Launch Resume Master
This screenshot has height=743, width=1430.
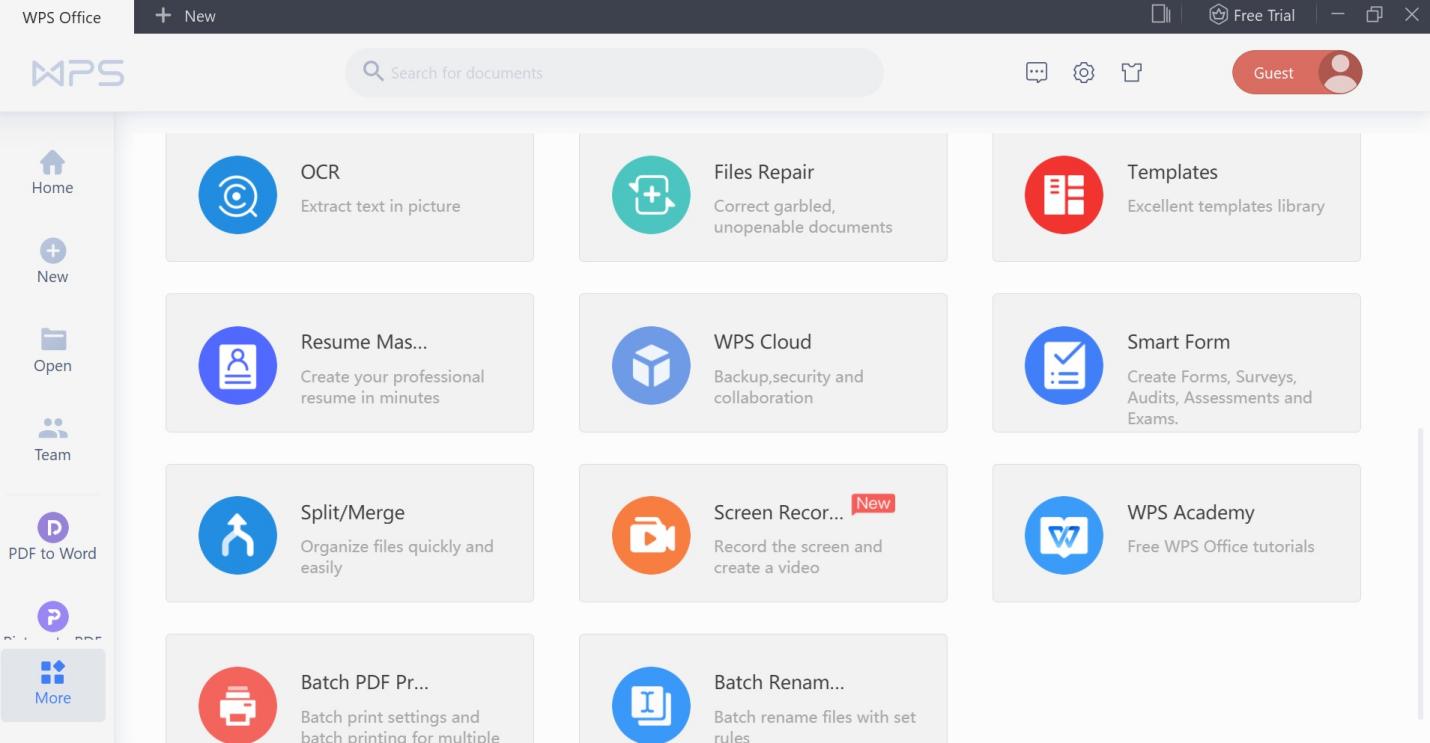[349, 363]
